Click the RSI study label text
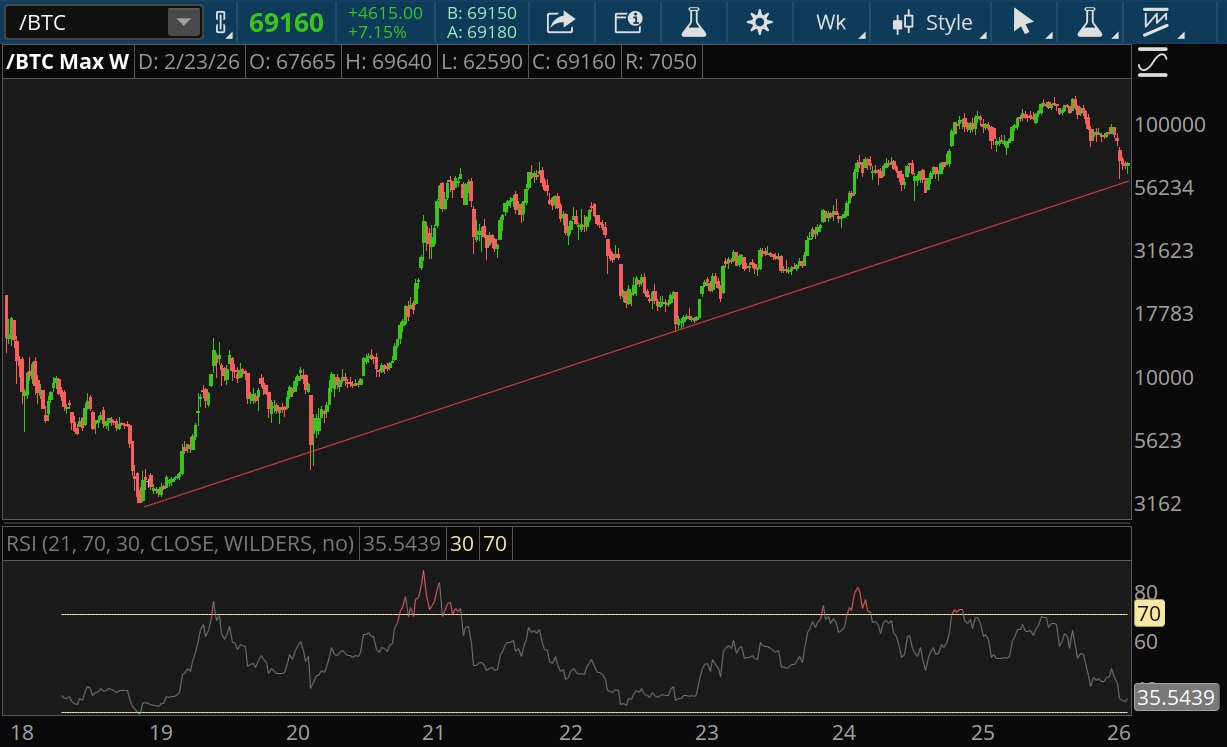Image resolution: width=1227 pixels, height=747 pixels. pos(180,544)
